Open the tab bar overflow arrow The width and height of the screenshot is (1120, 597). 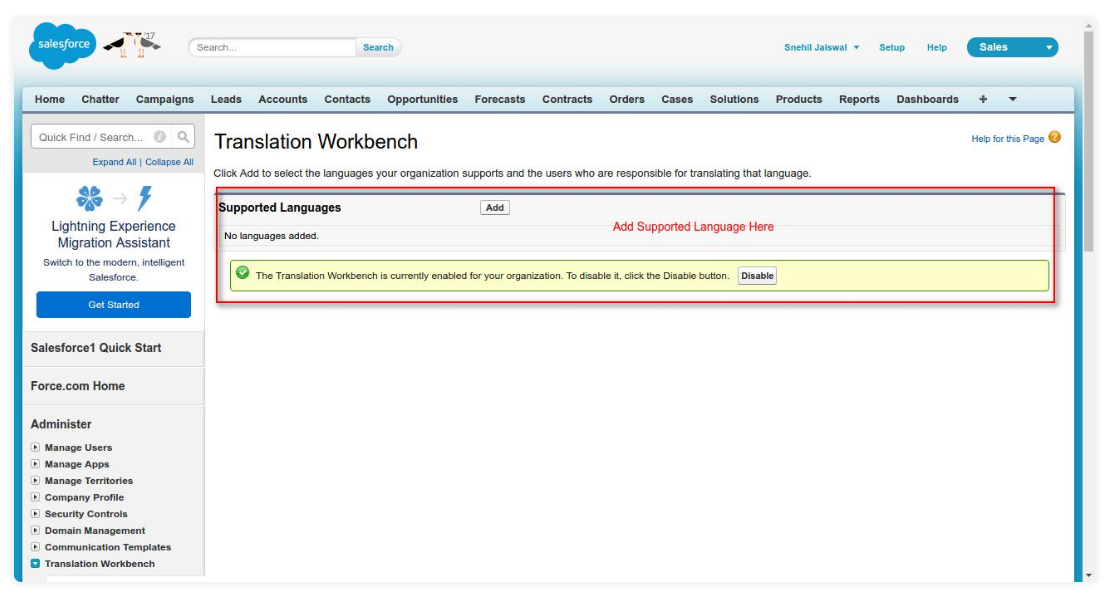coord(1012,99)
